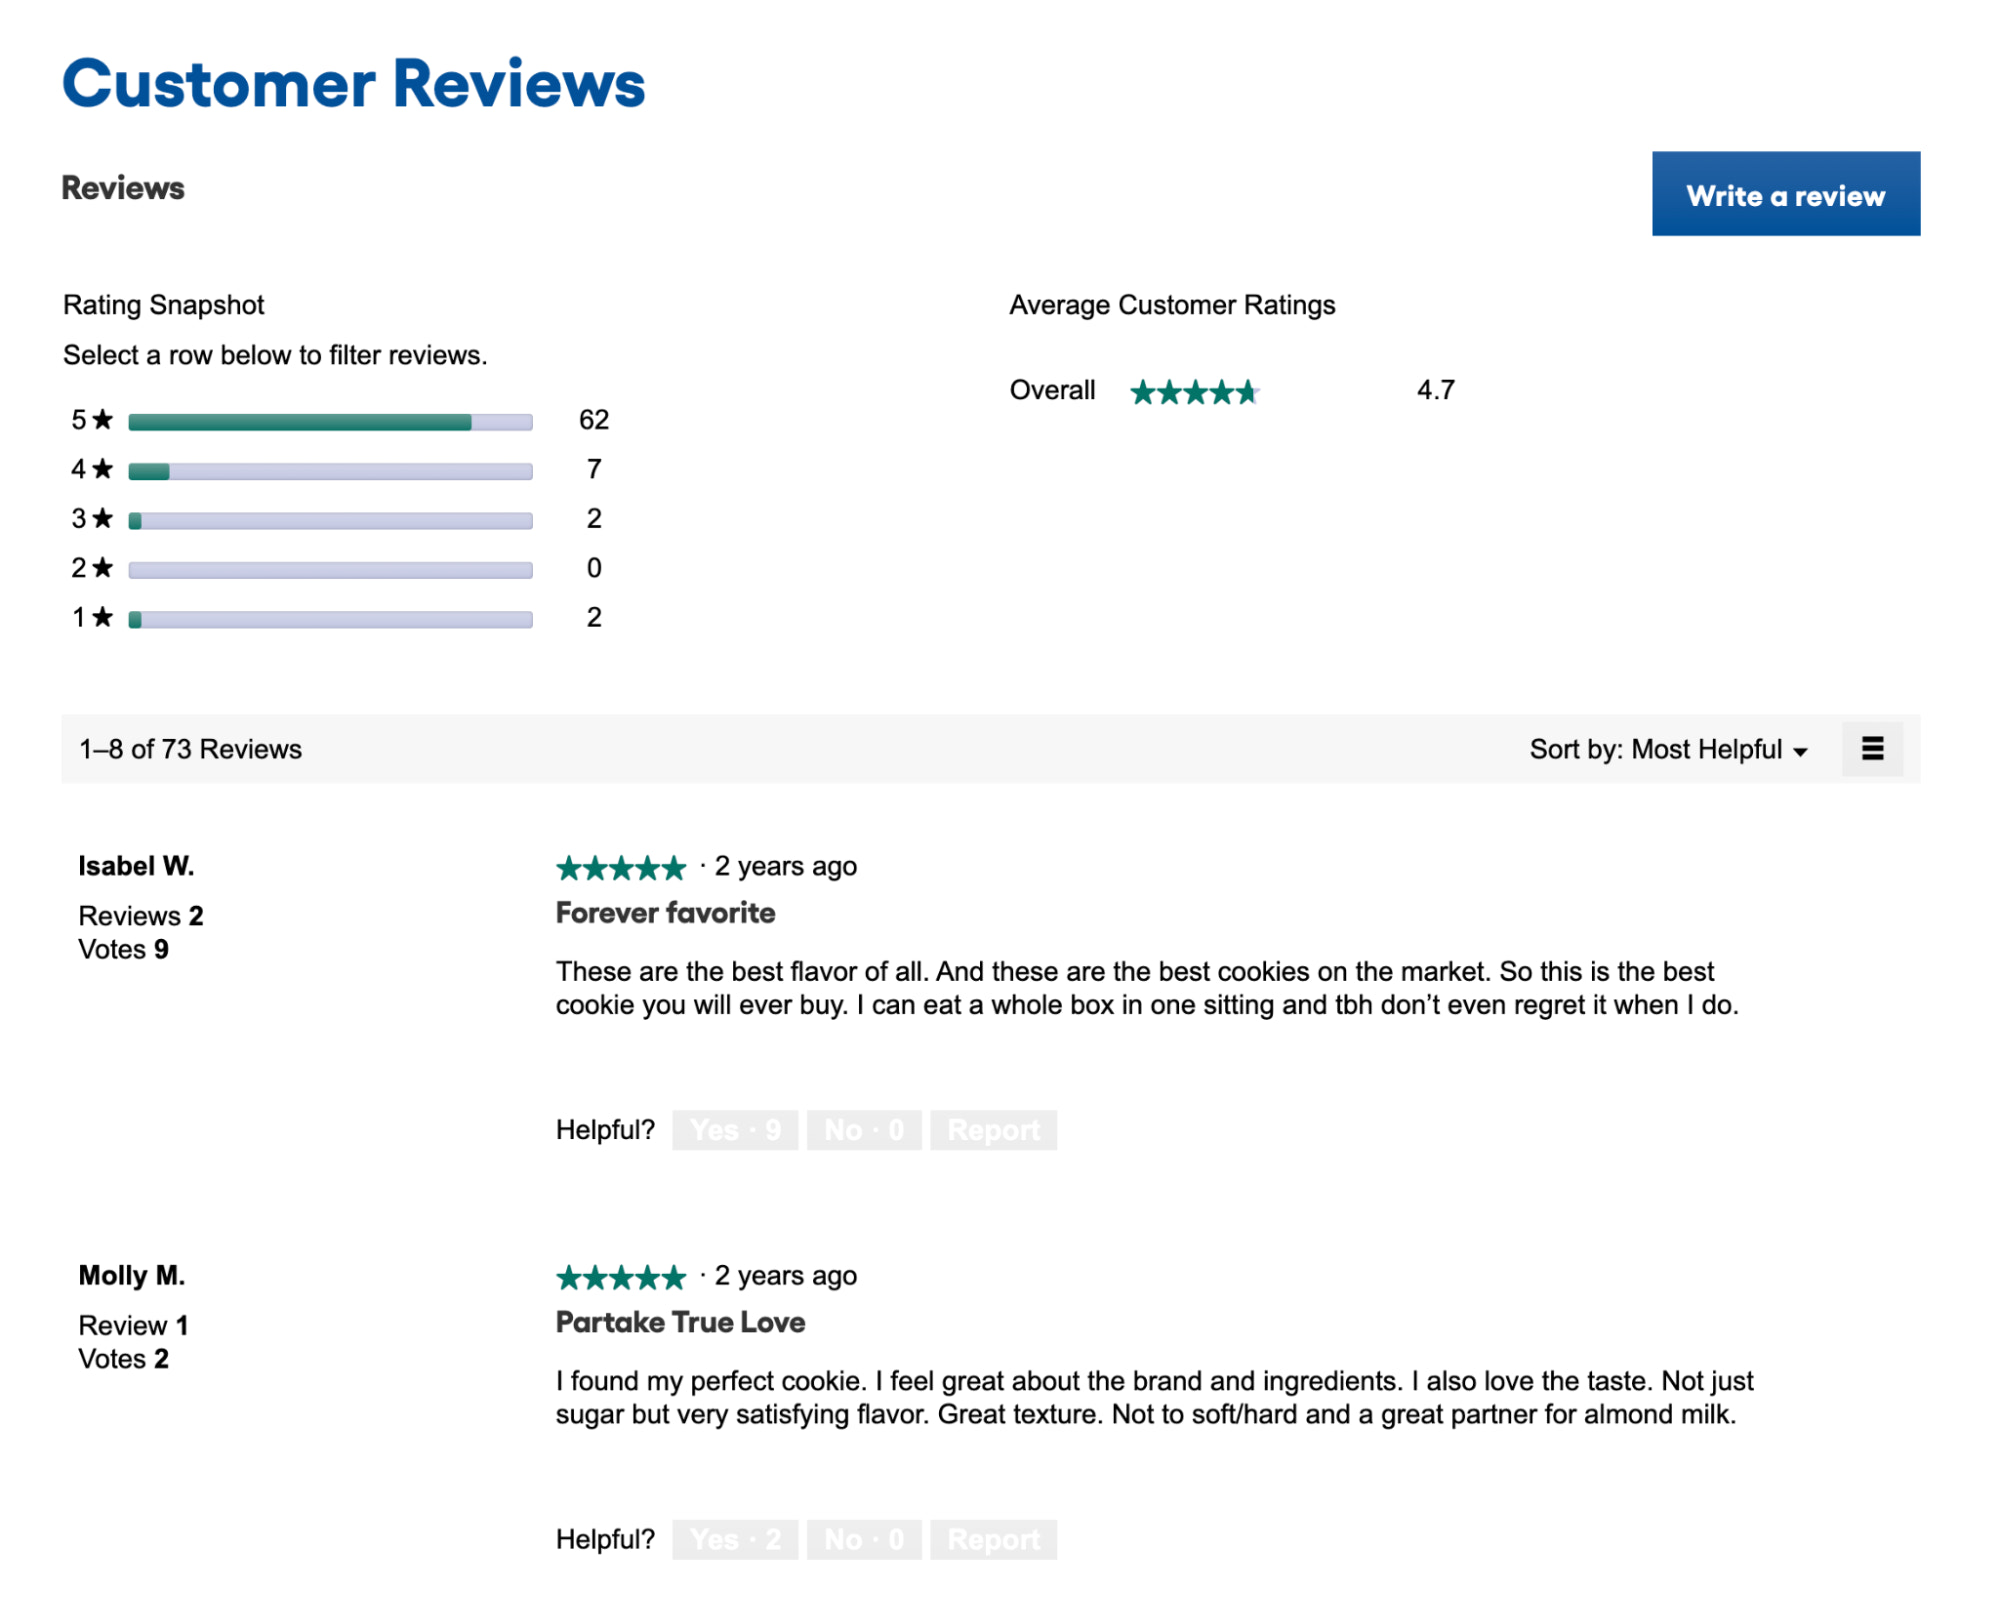Filter reviews by selecting the 1-star row
The image size is (1999, 1601).
[330, 617]
